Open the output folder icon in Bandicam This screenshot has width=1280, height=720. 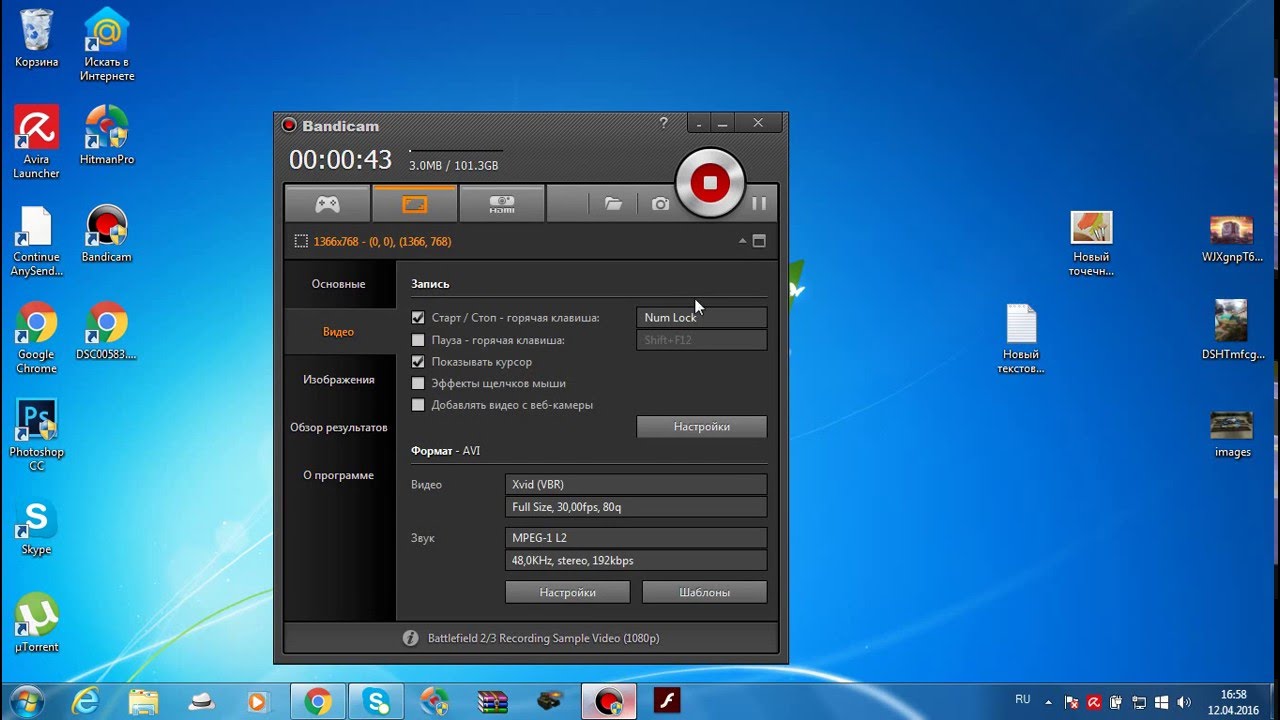click(x=613, y=204)
